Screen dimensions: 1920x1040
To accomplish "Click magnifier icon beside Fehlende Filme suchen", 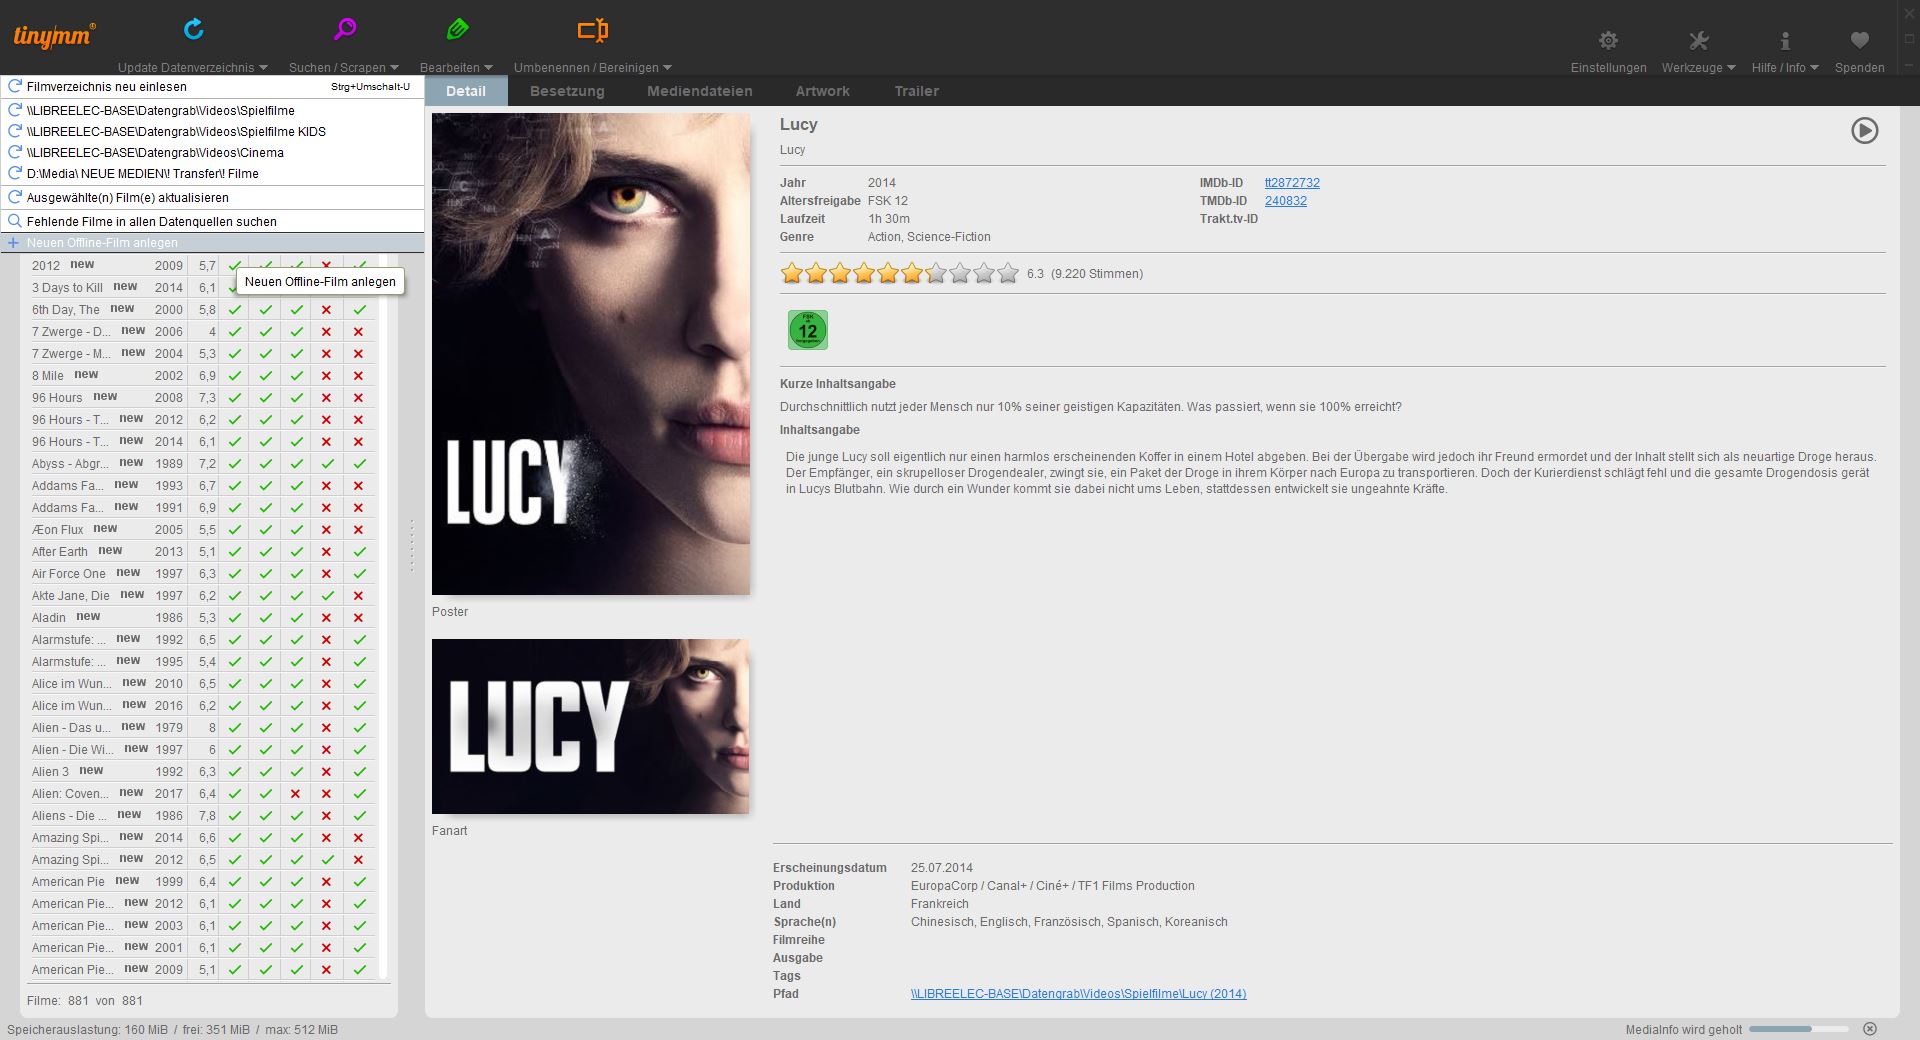I will click(x=15, y=221).
